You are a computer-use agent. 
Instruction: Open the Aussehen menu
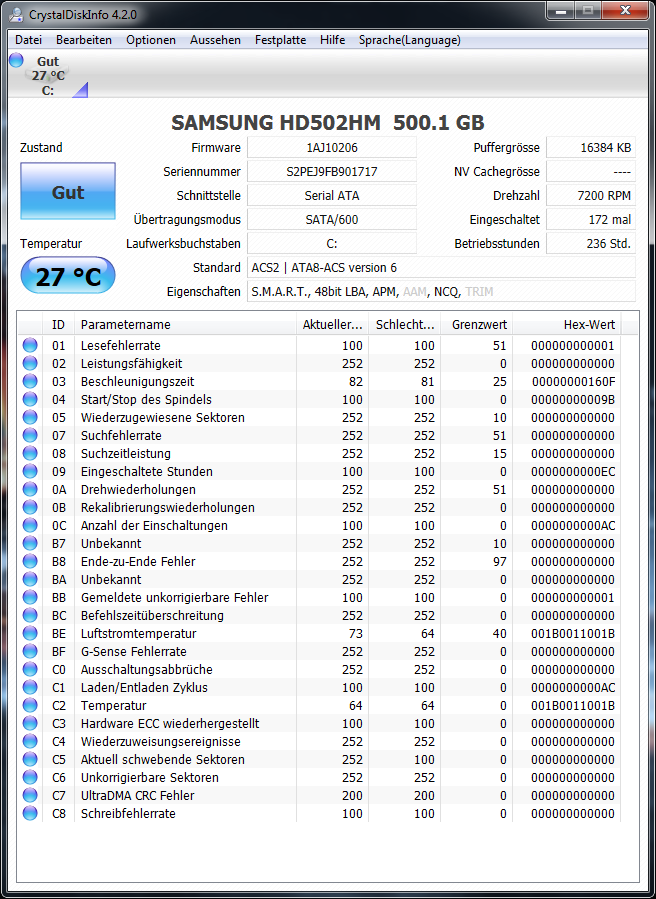click(x=215, y=40)
